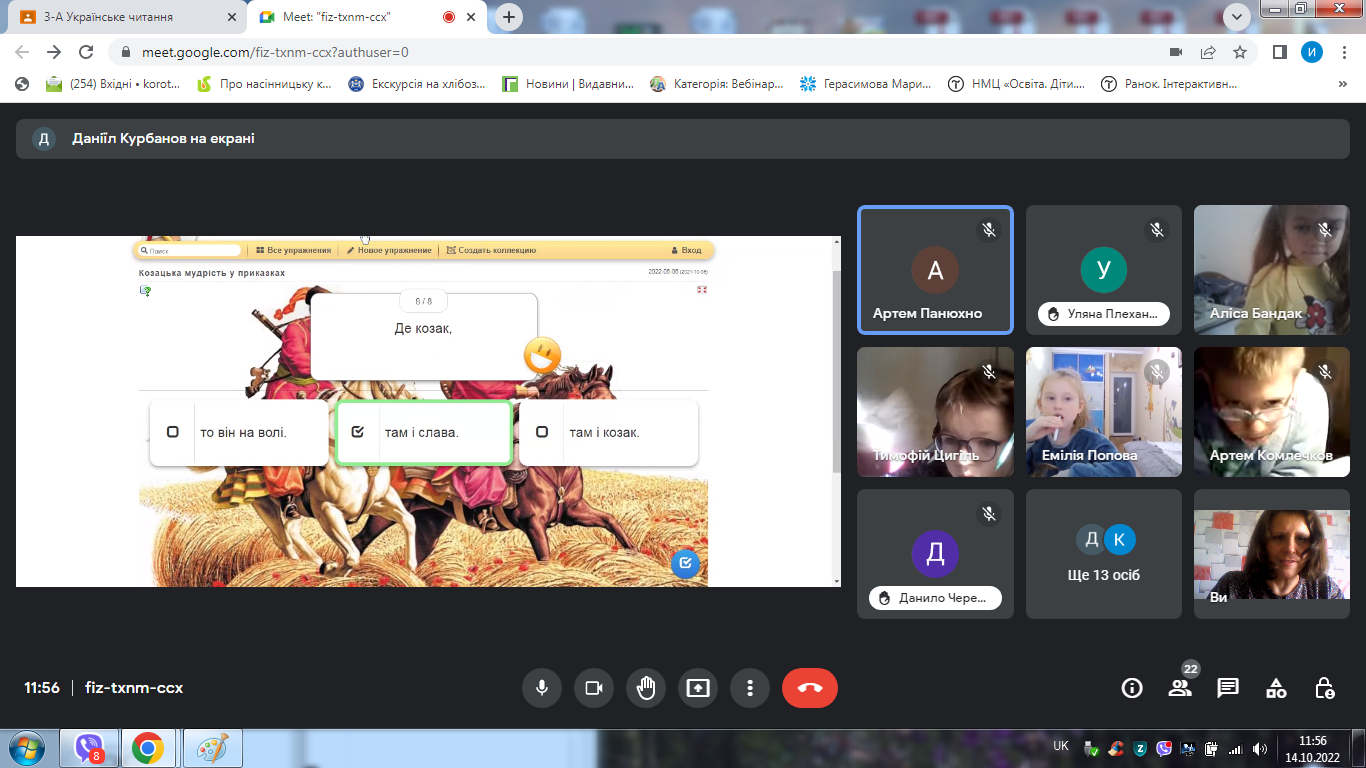Select Артем Комлєчков video tile
This screenshot has height=768, width=1366.
(x=1272, y=411)
